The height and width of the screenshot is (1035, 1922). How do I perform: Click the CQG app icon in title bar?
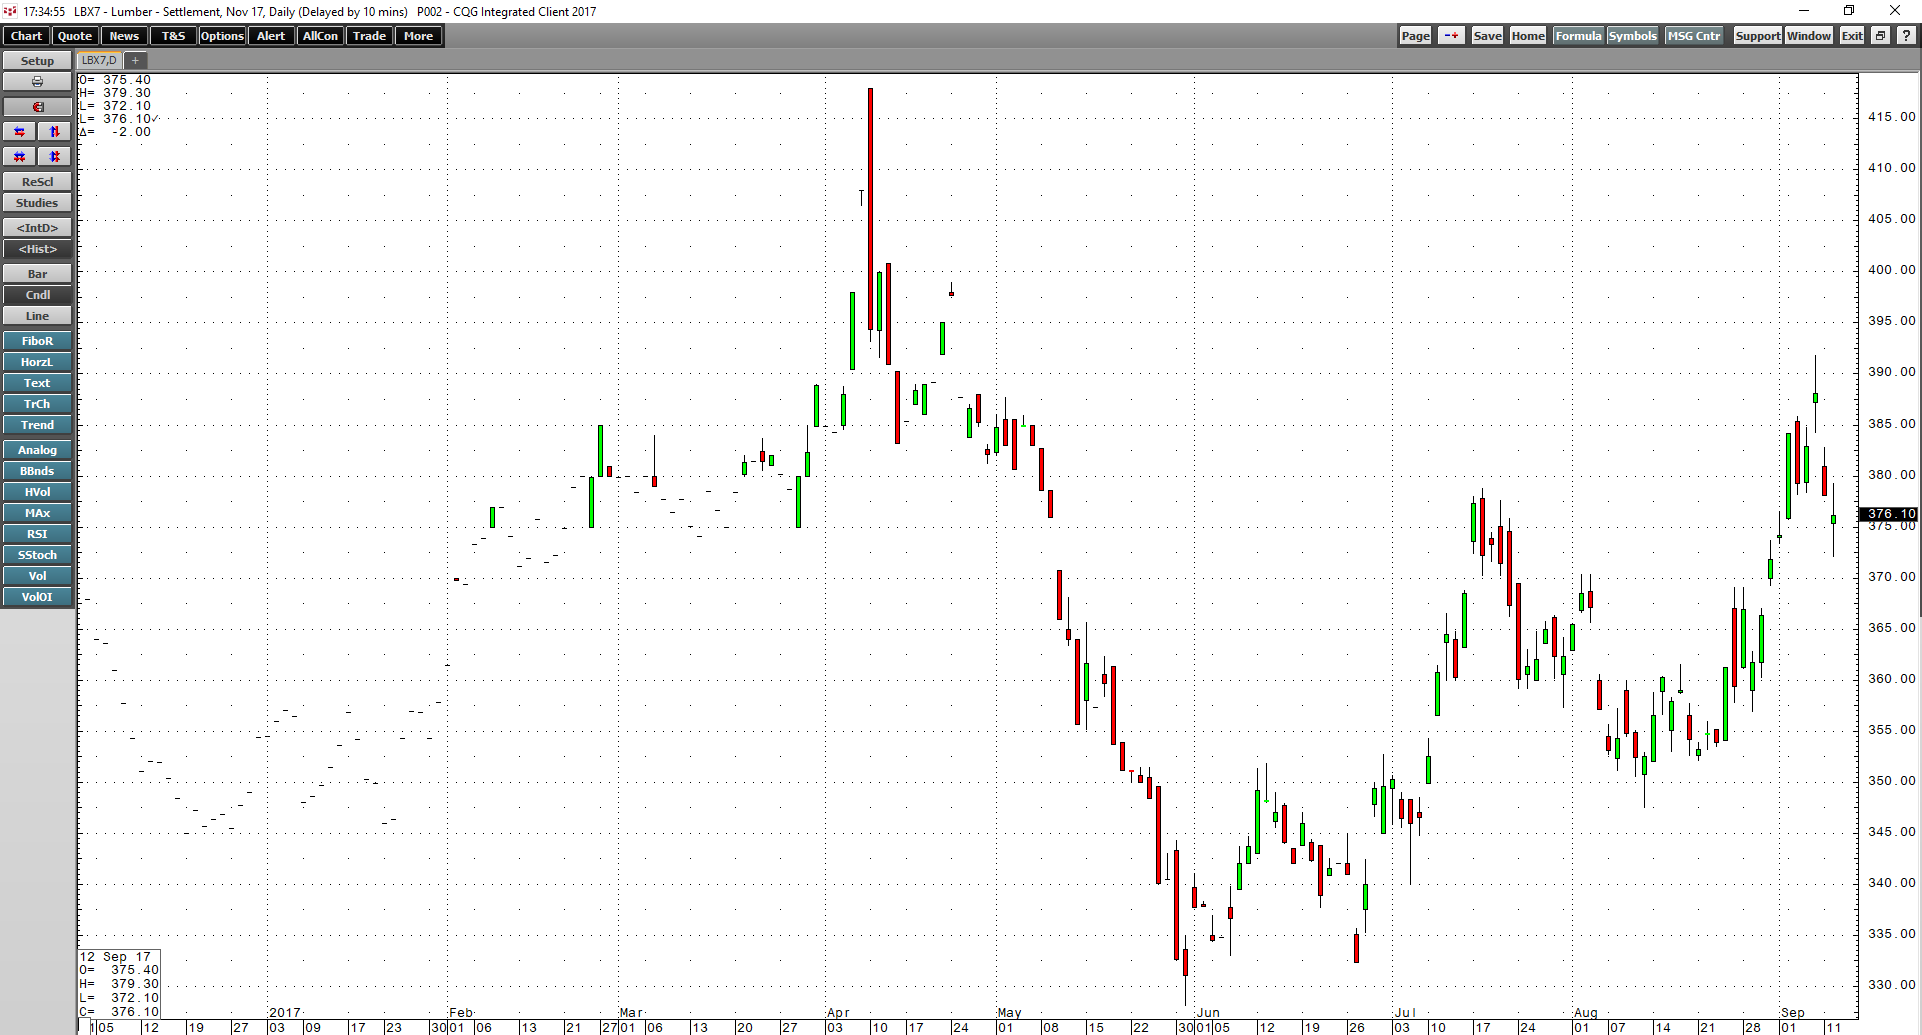(10, 11)
